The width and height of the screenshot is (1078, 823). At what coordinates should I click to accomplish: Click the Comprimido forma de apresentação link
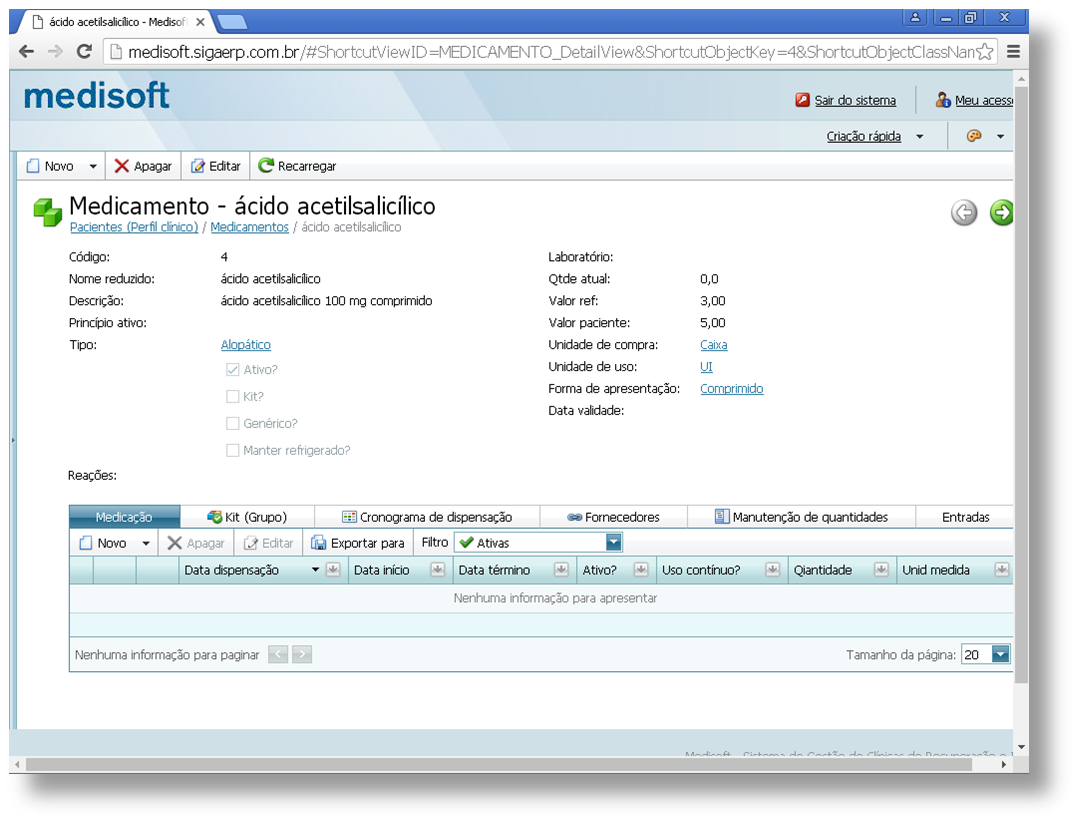[x=732, y=388]
